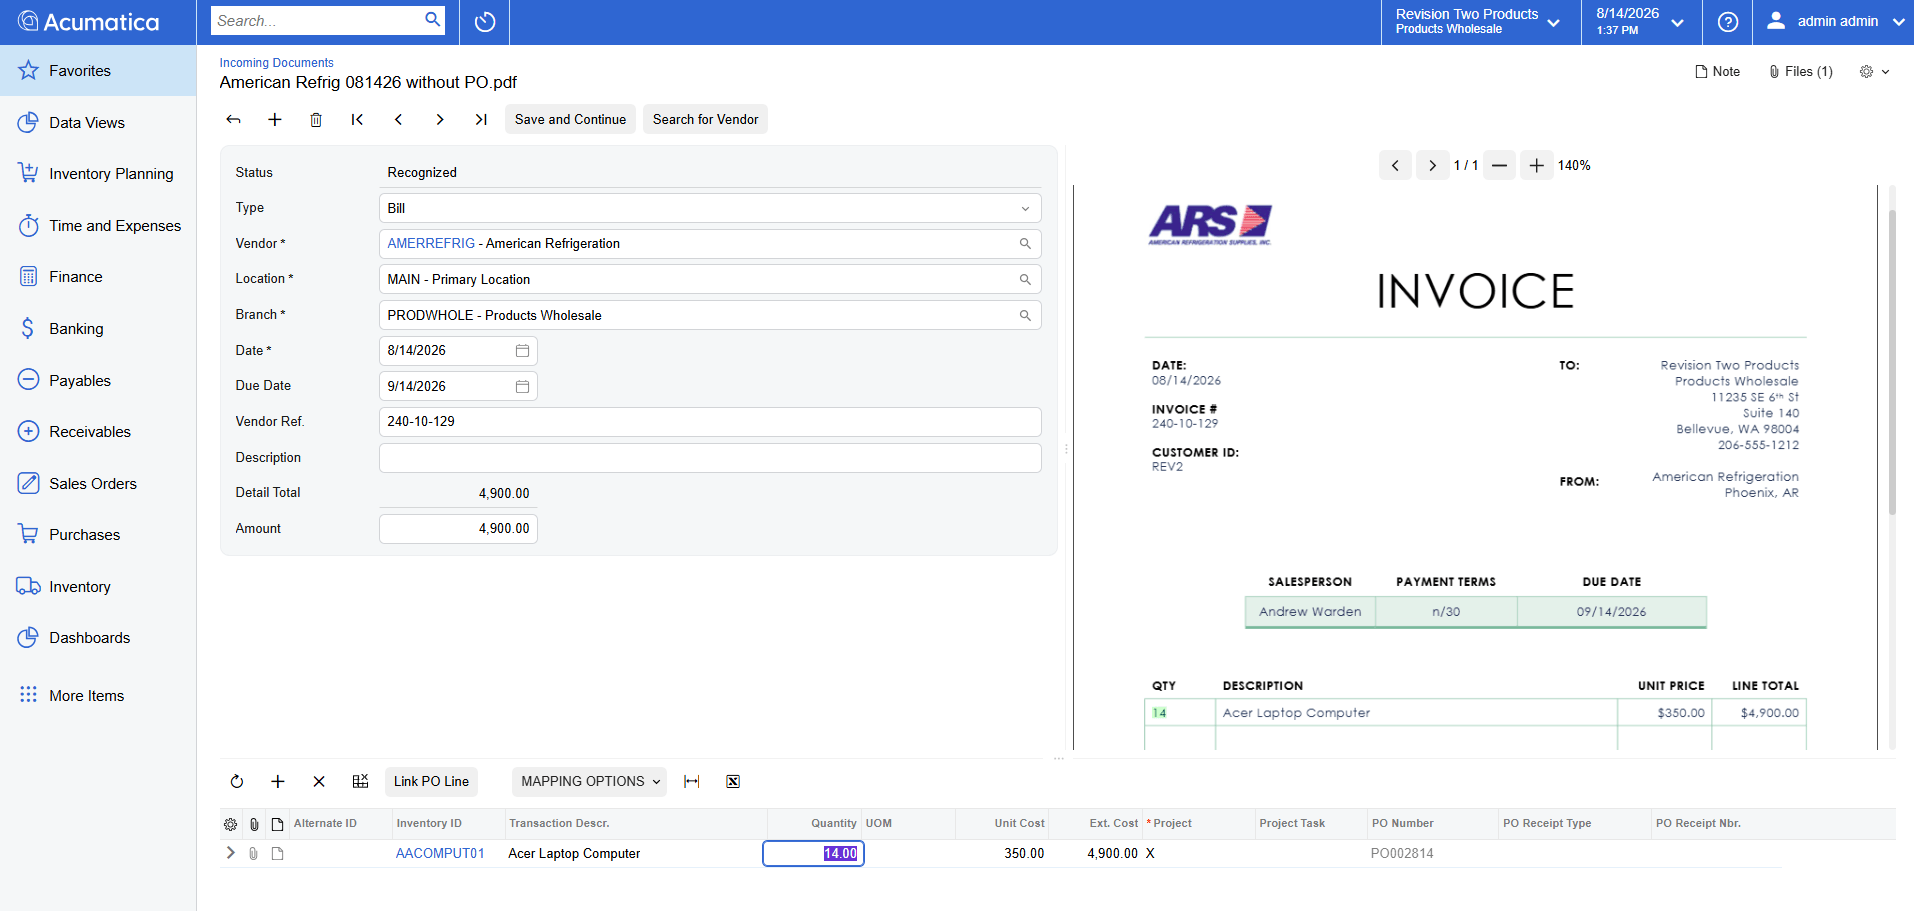Viewport: 1914px width, 911px height.
Task: Open the Due Date calendar picker
Action: point(522,386)
